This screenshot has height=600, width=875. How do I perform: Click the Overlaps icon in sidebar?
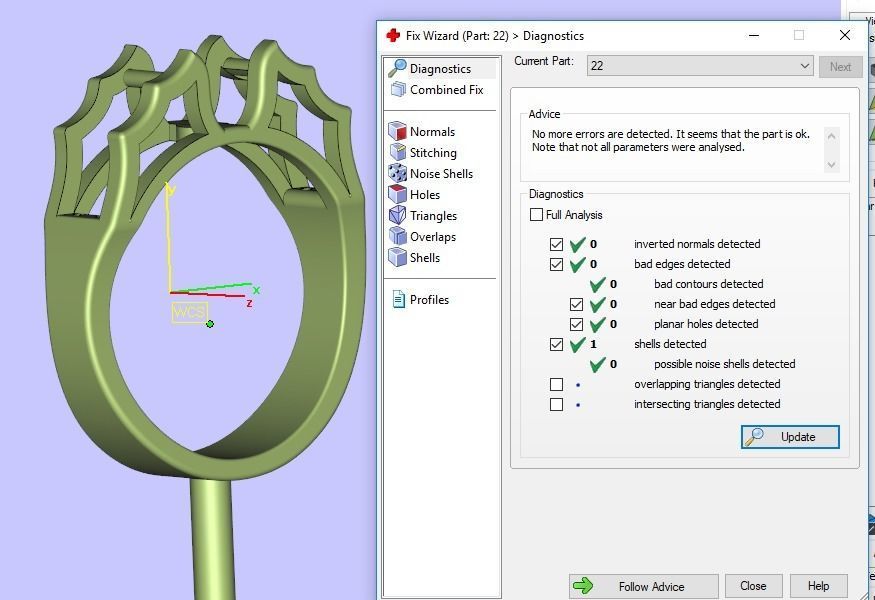tap(397, 236)
